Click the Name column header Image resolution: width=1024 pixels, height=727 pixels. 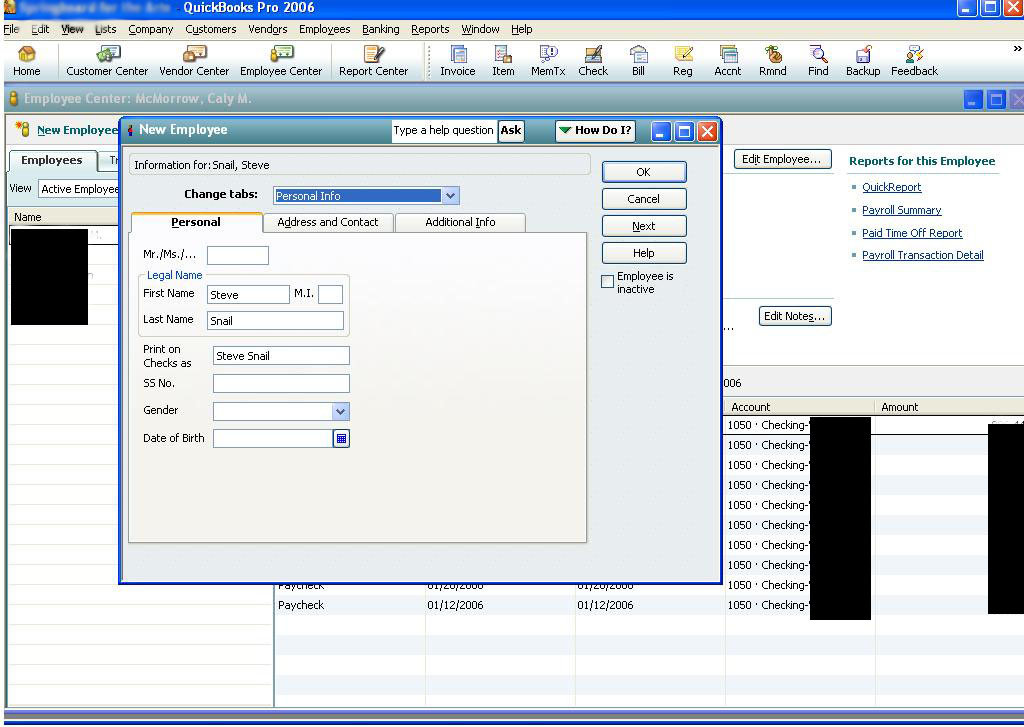(x=64, y=218)
